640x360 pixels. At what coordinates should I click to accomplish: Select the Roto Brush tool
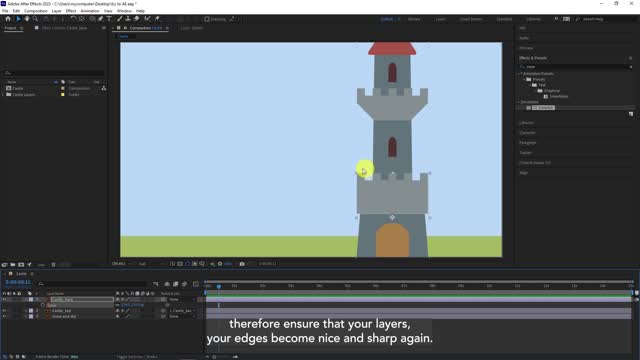pyautogui.click(x=147, y=19)
